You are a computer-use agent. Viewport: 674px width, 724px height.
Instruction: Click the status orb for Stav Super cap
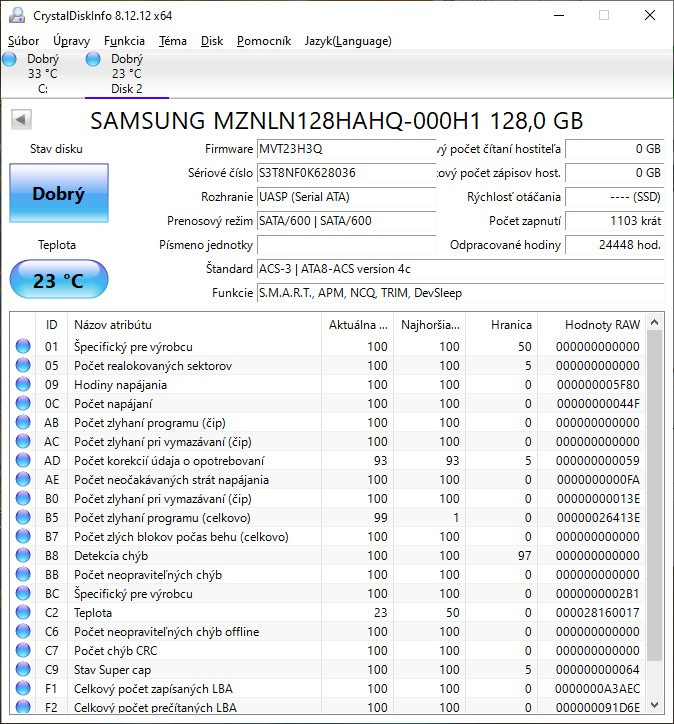pyautogui.click(x=23, y=669)
